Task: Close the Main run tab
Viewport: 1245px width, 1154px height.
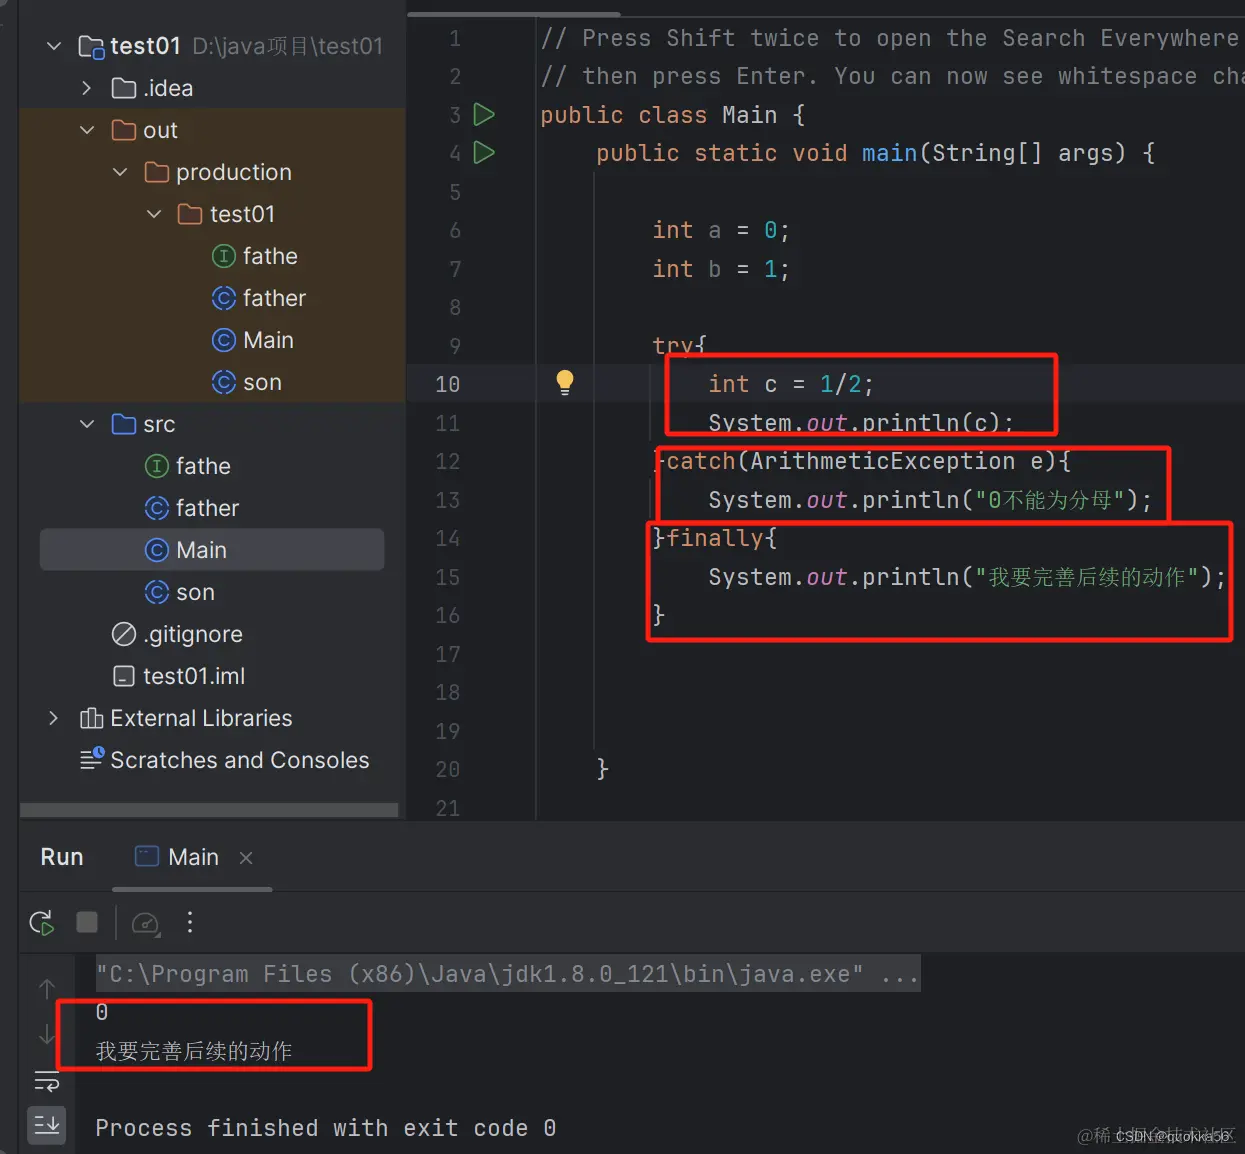Action: (x=246, y=858)
